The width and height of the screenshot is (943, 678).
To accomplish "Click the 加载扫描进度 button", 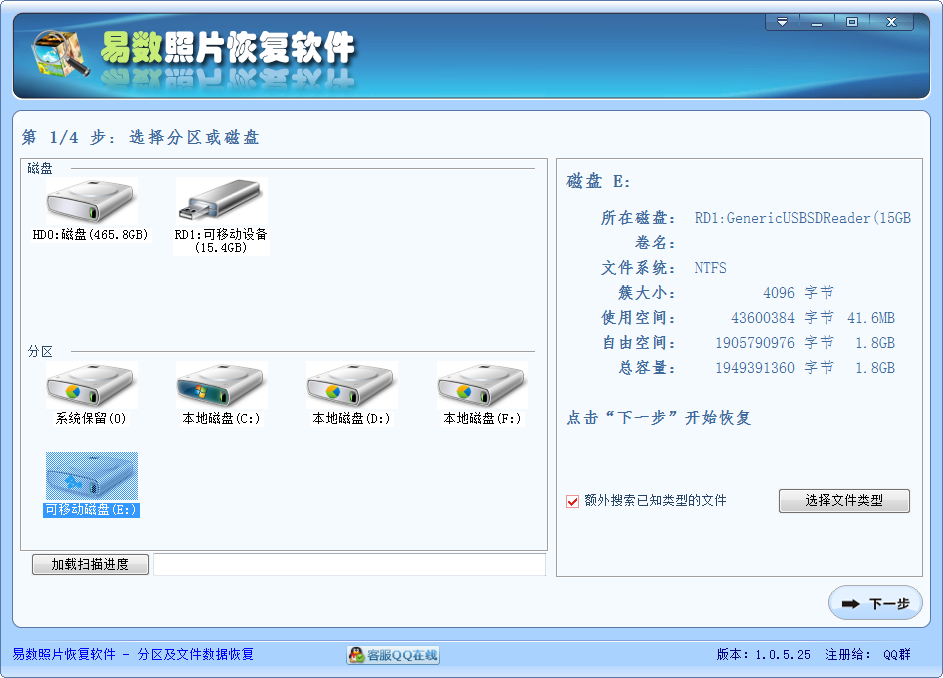I will tap(89, 564).
